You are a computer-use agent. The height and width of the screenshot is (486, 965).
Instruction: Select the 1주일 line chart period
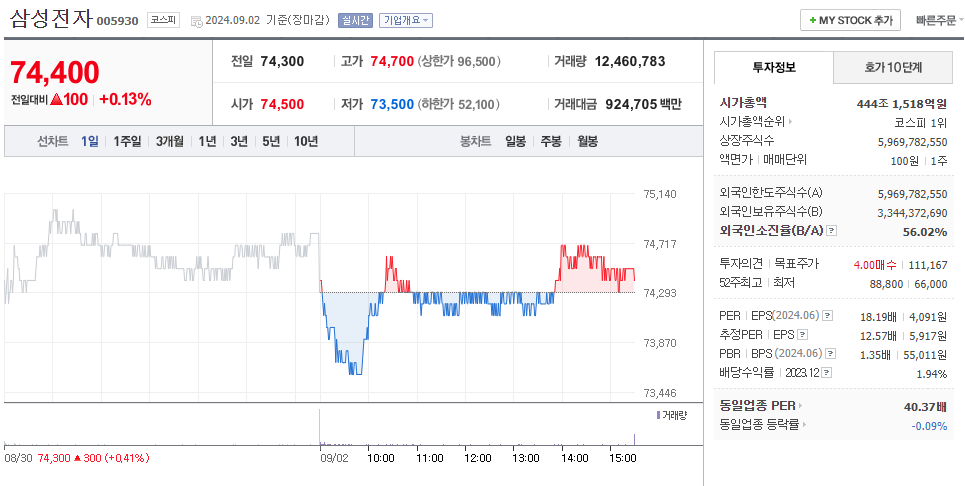pyautogui.click(x=127, y=141)
